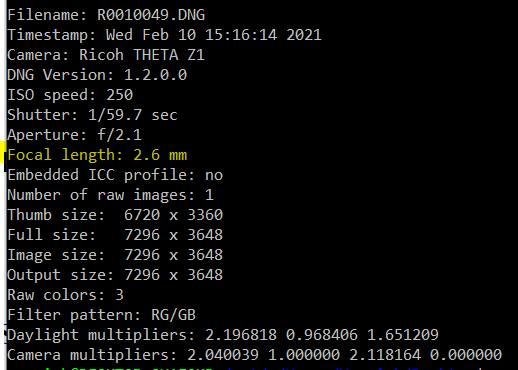
Task: Click the ISO speed 250 text
Action: pyautogui.click(x=70, y=95)
